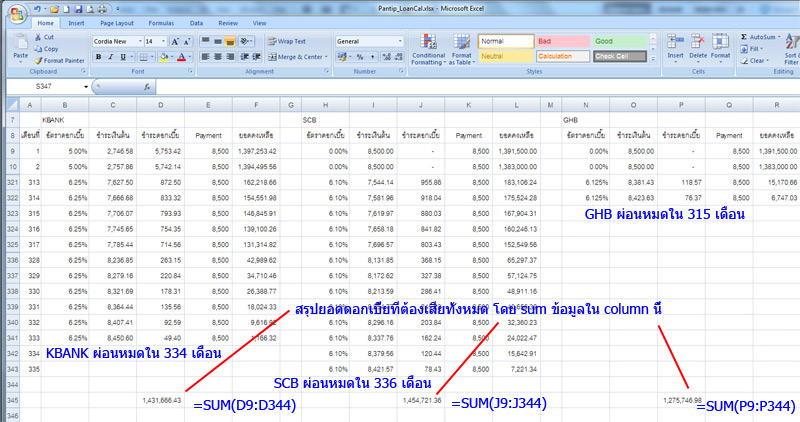Open the font size 14 dropdown
800x422 pixels.
(x=163, y=41)
